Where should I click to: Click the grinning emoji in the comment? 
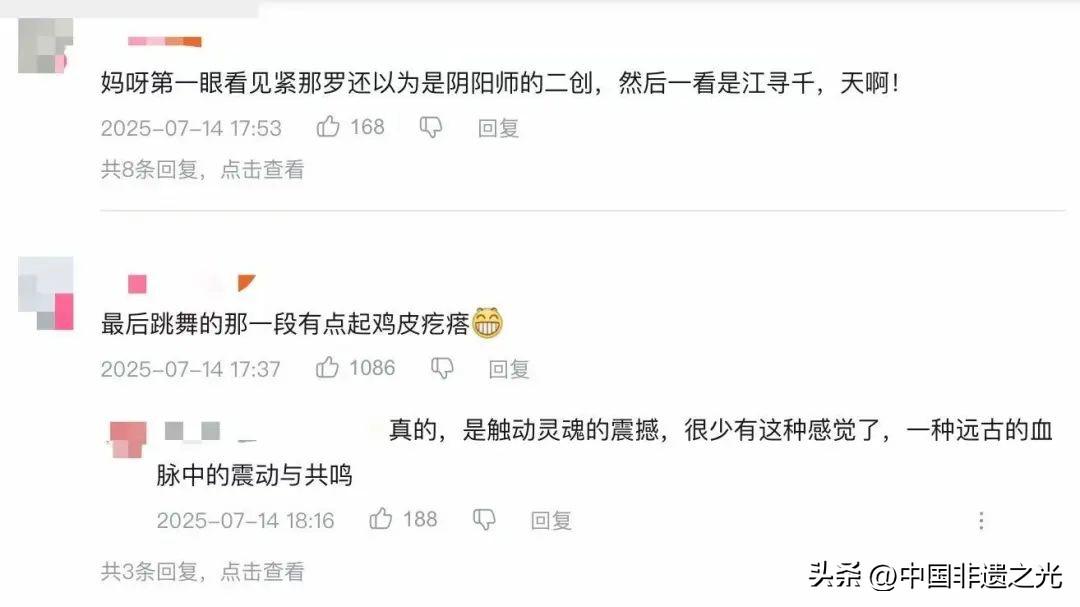coord(487,322)
